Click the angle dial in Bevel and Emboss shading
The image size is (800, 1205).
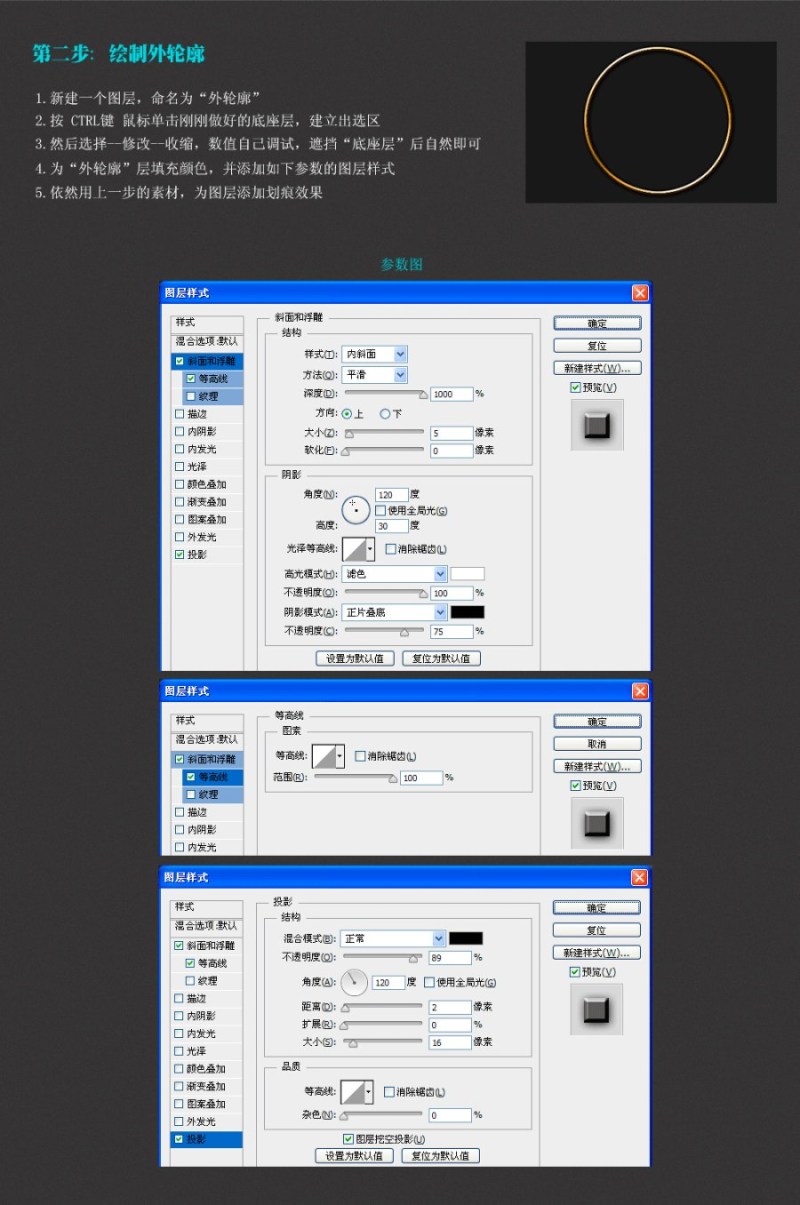pyautogui.click(x=356, y=510)
